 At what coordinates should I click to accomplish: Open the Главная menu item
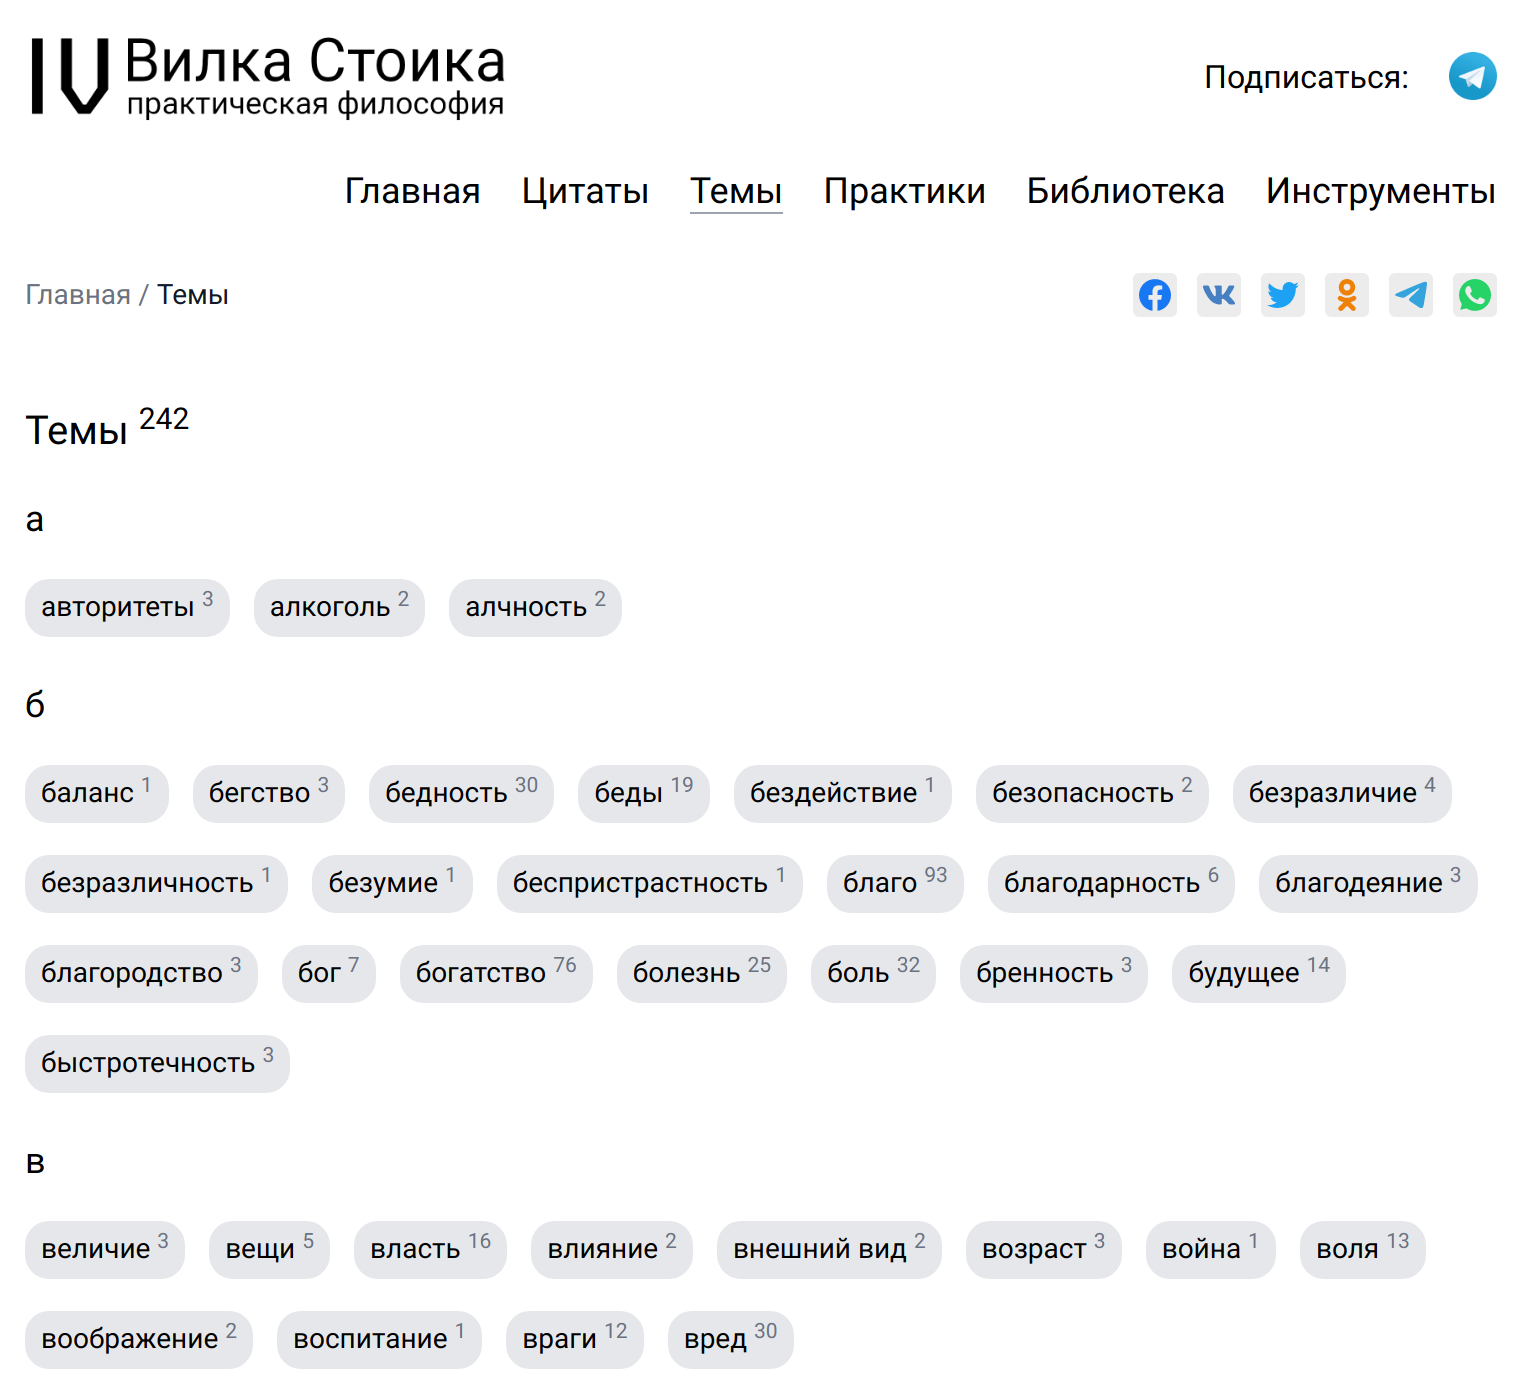pos(412,191)
